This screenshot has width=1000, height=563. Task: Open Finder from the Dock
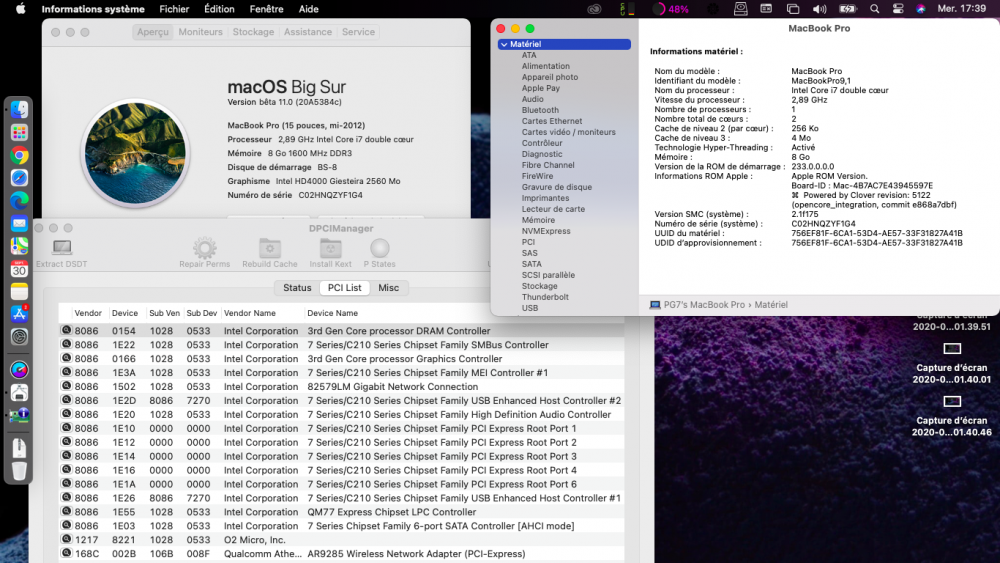[x=19, y=110]
